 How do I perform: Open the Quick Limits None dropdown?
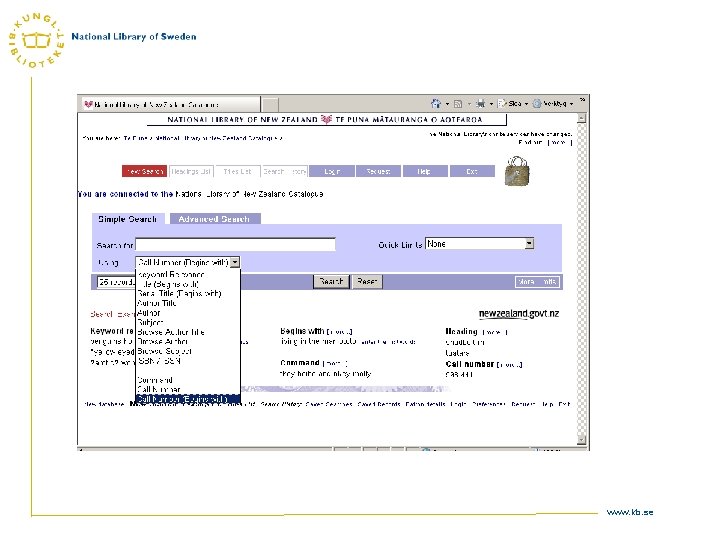[x=479, y=243]
